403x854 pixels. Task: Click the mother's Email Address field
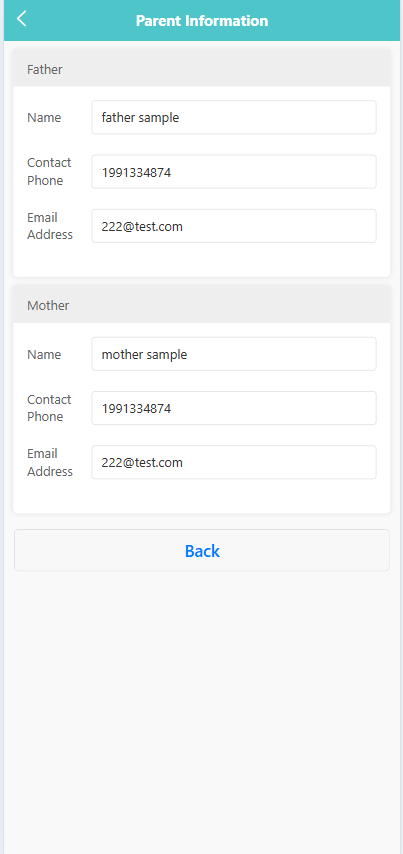point(234,462)
